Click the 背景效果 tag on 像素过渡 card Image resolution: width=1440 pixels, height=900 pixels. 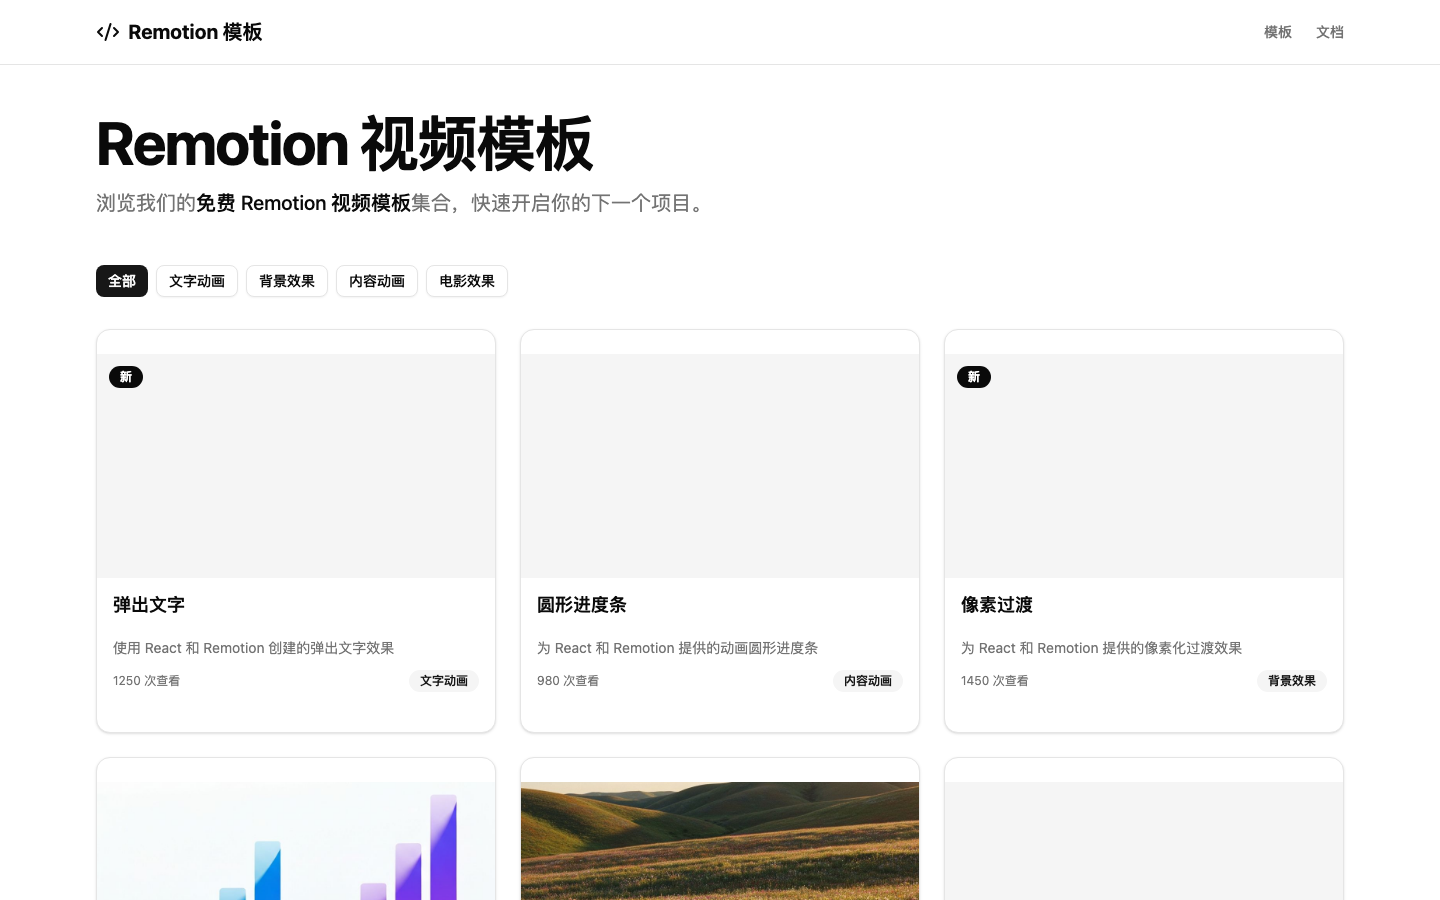pos(1292,681)
